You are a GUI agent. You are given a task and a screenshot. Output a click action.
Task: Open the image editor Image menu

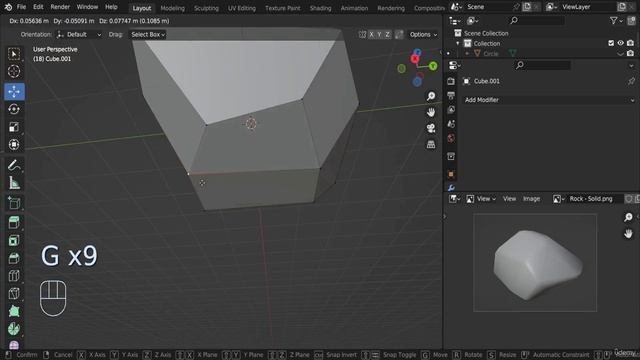(531, 199)
